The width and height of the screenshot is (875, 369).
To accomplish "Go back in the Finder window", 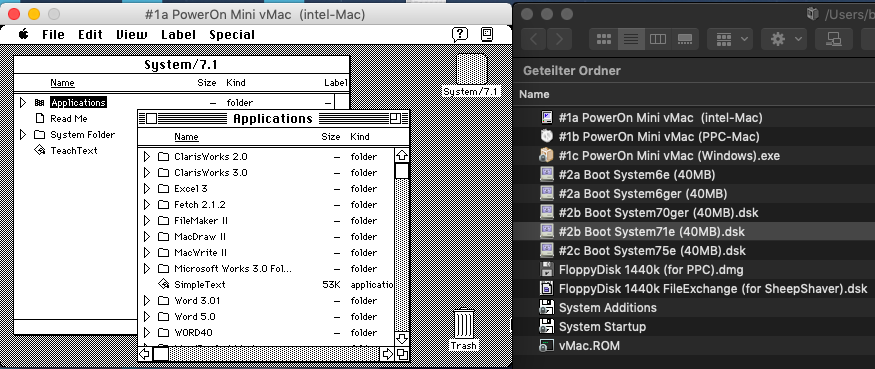I will 534,39.
